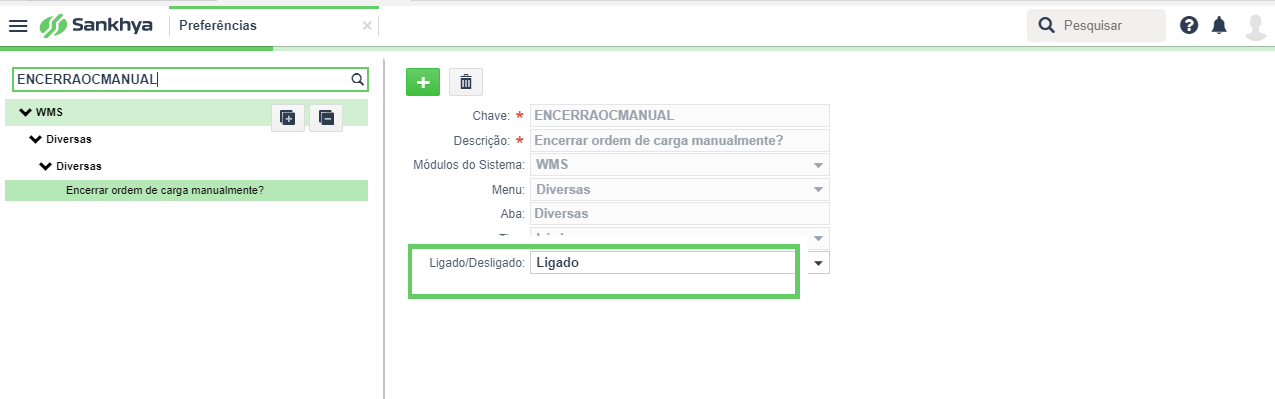The height and width of the screenshot is (399, 1275).
Task: Open the user profile avatar
Action: pyautogui.click(x=1256, y=26)
